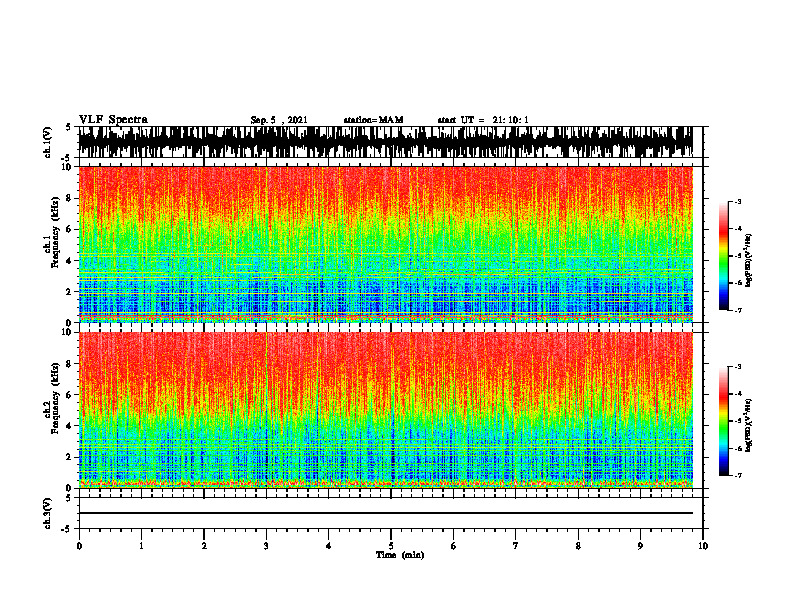Click the "VLF Spectra" plot title
792x612 pixels.
click(113, 120)
